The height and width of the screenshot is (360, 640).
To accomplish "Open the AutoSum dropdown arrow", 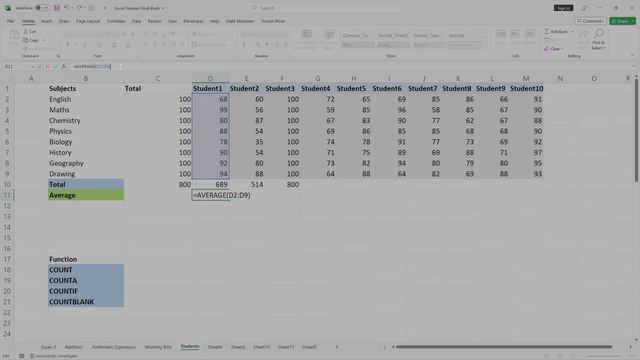I will point(572,31).
